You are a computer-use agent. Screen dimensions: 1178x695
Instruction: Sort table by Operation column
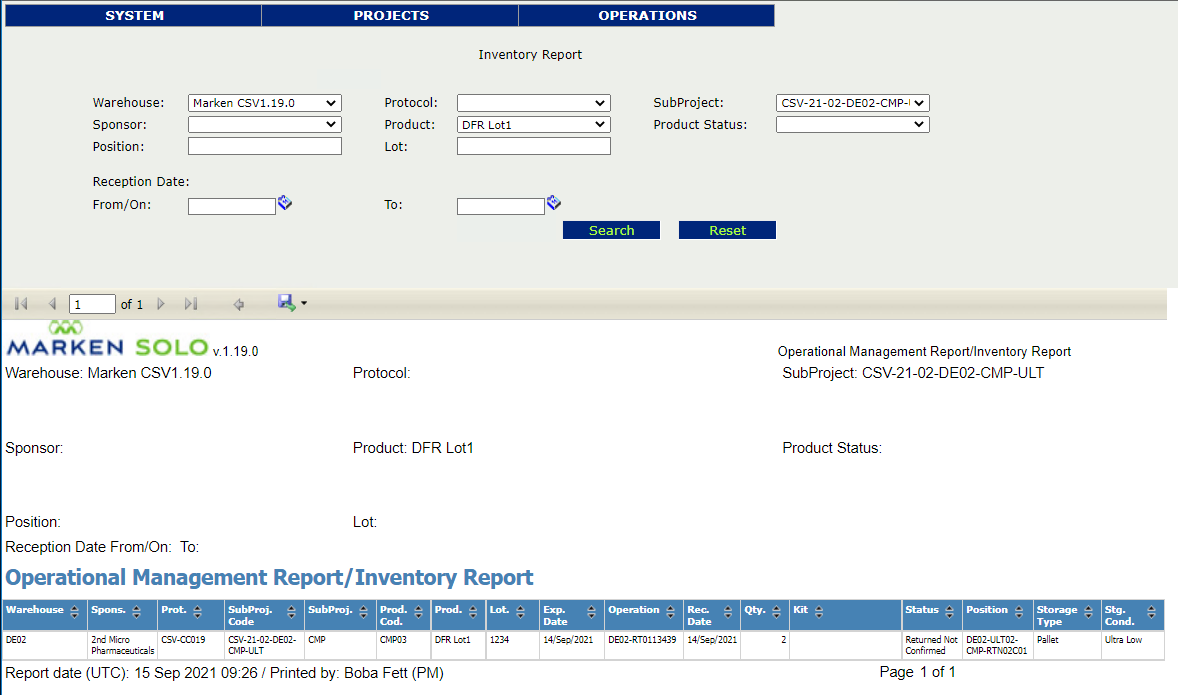671,612
